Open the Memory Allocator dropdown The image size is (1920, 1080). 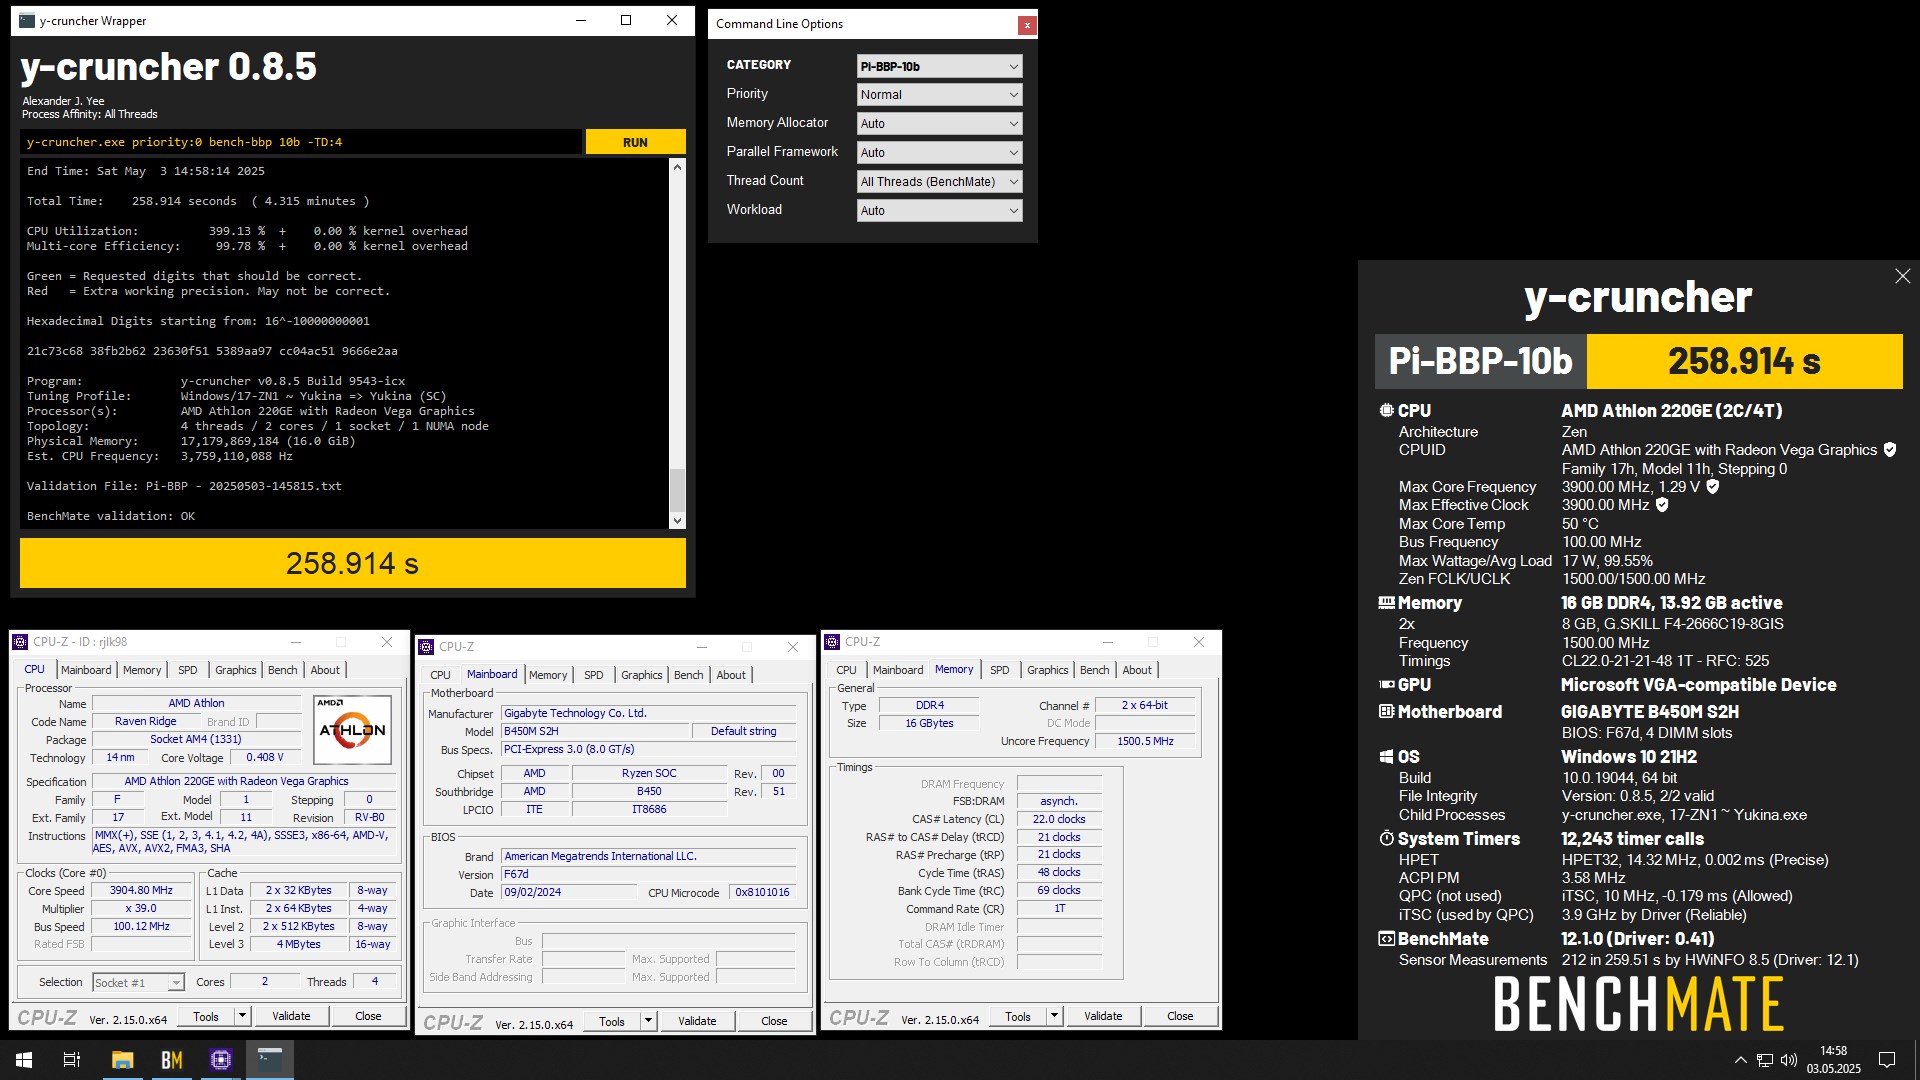pyautogui.click(x=939, y=124)
